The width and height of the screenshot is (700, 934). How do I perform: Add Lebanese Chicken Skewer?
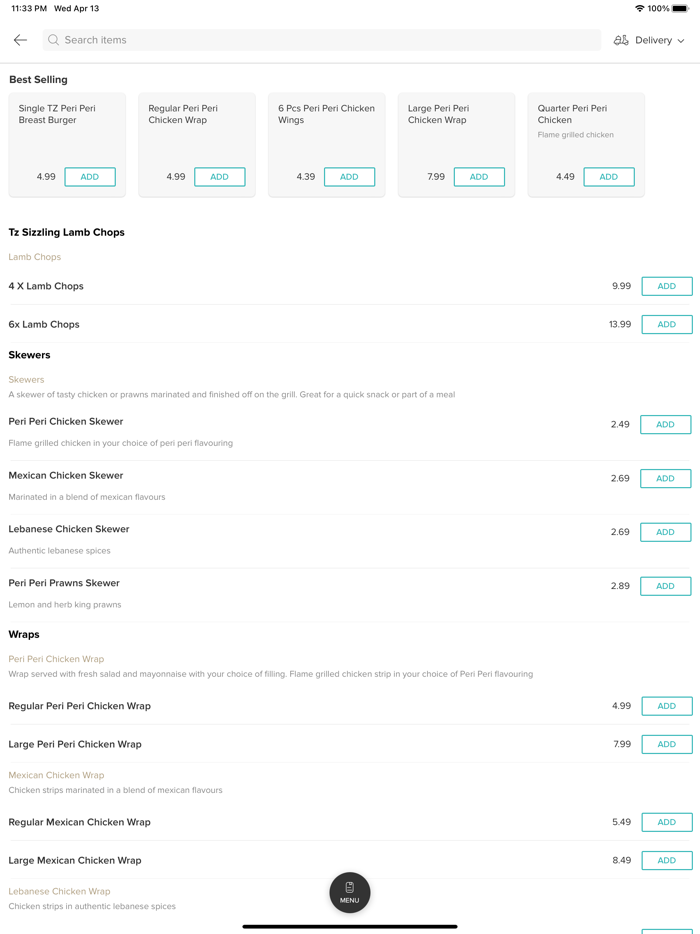[665, 532]
